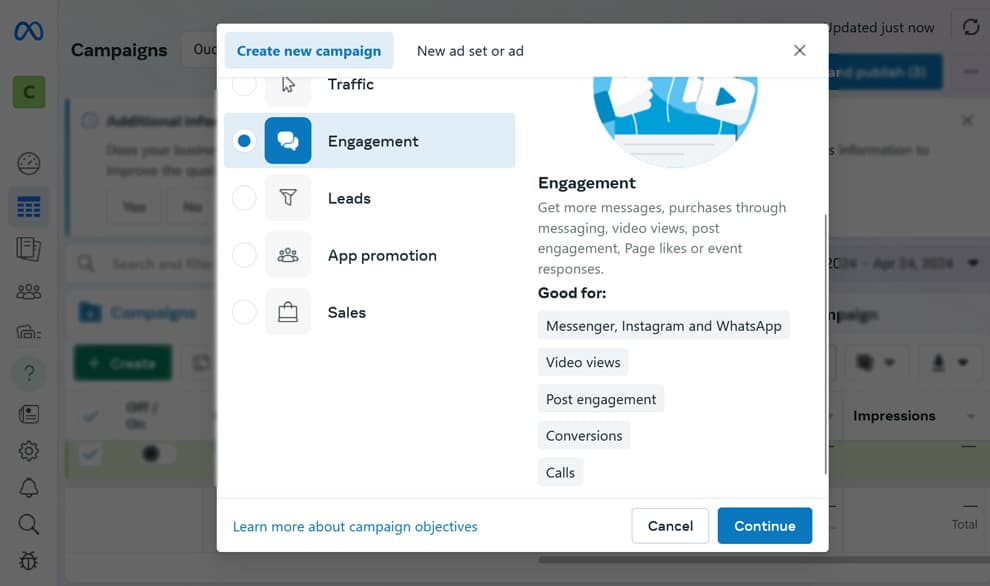Switch to New ad set or ad tab

[470, 51]
